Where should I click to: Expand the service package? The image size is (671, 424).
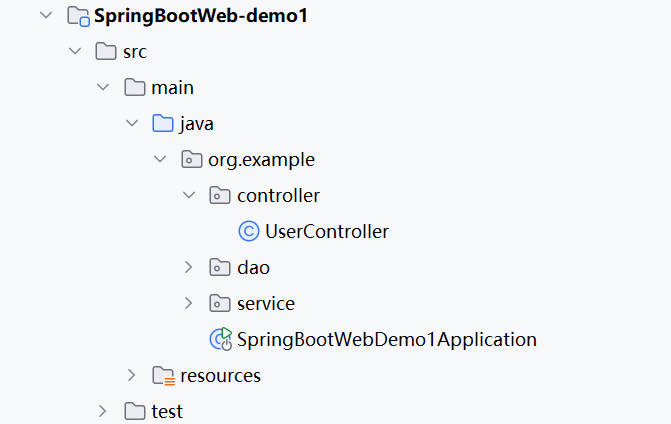[x=189, y=304]
